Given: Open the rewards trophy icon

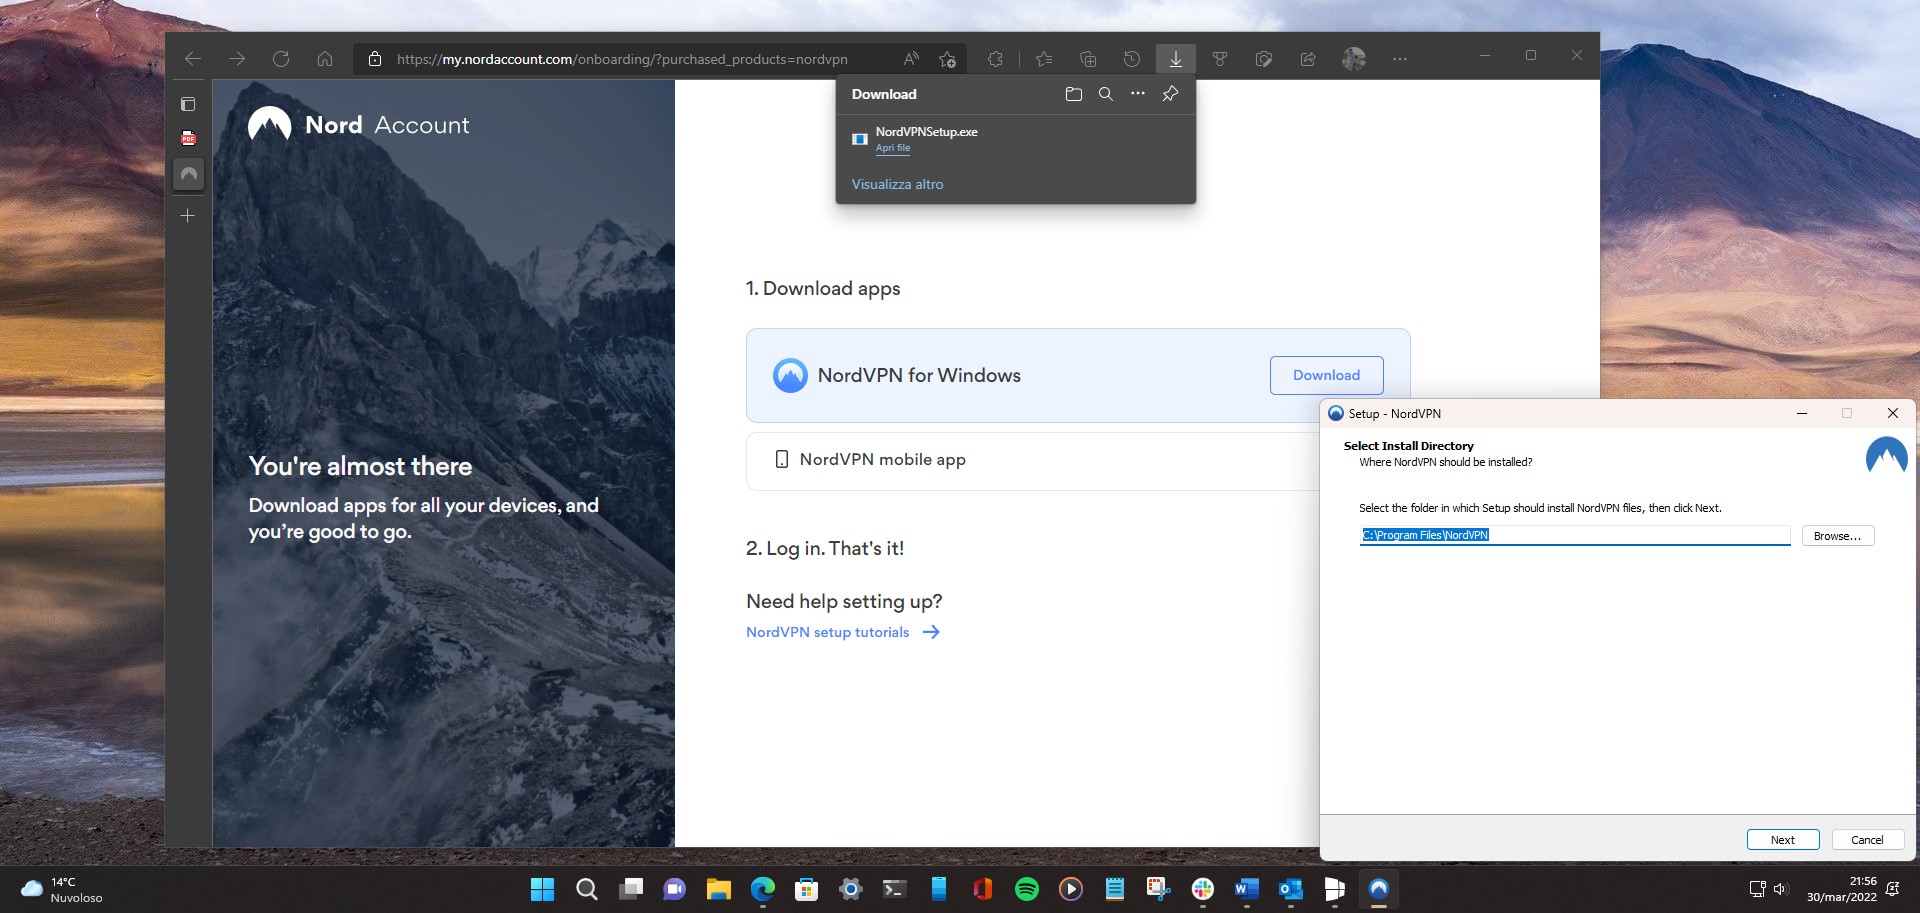Looking at the screenshot, I should click(x=1220, y=59).
